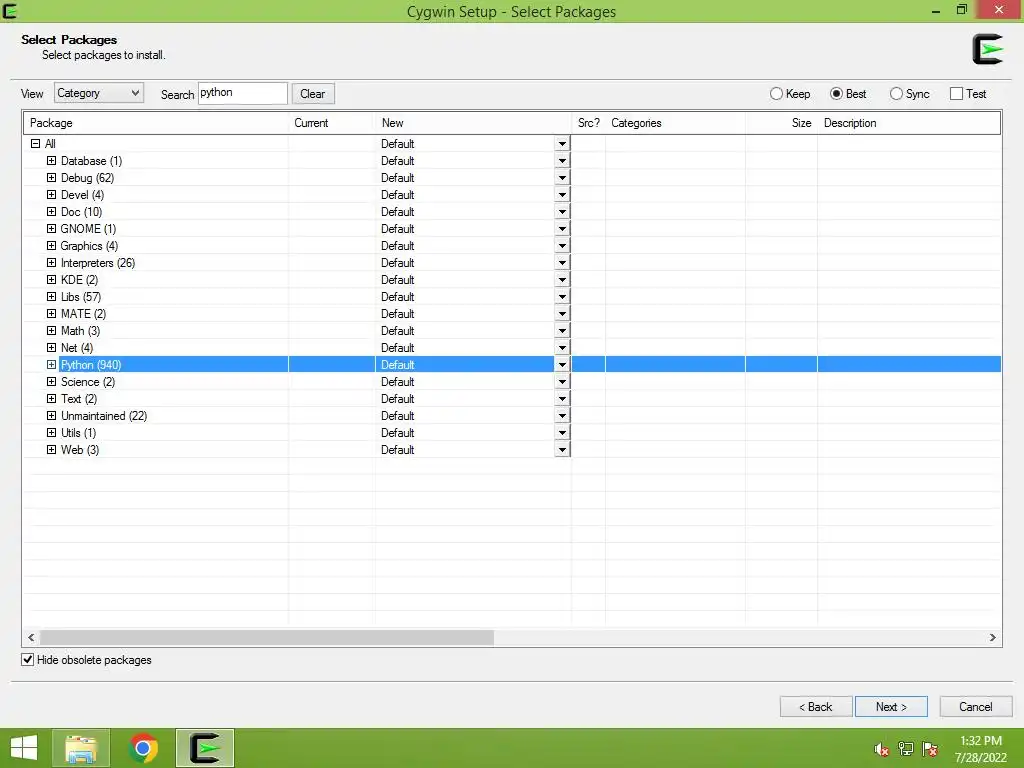Expand the Libs (57) category
The width and height of the screenshot is (1024, 768).
pos(52,296)
